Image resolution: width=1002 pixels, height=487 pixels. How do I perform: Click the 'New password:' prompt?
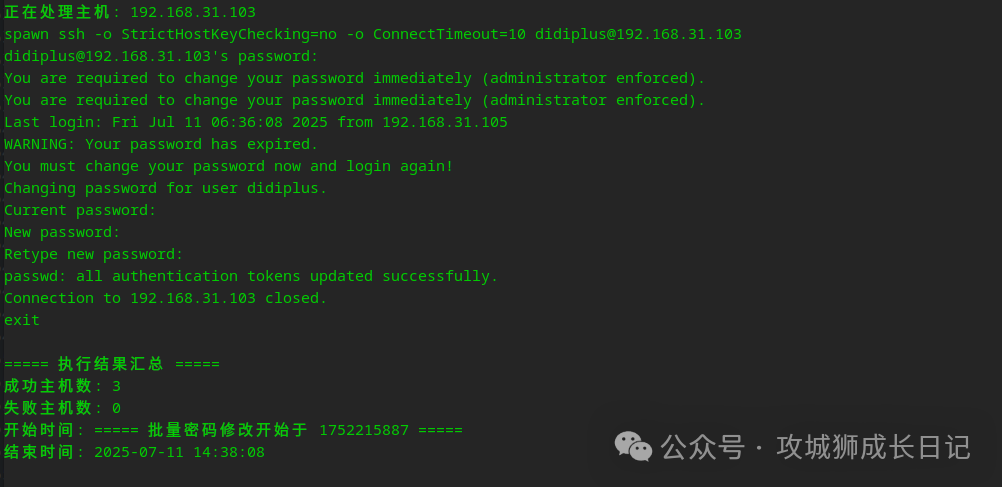tap(62, 232)
